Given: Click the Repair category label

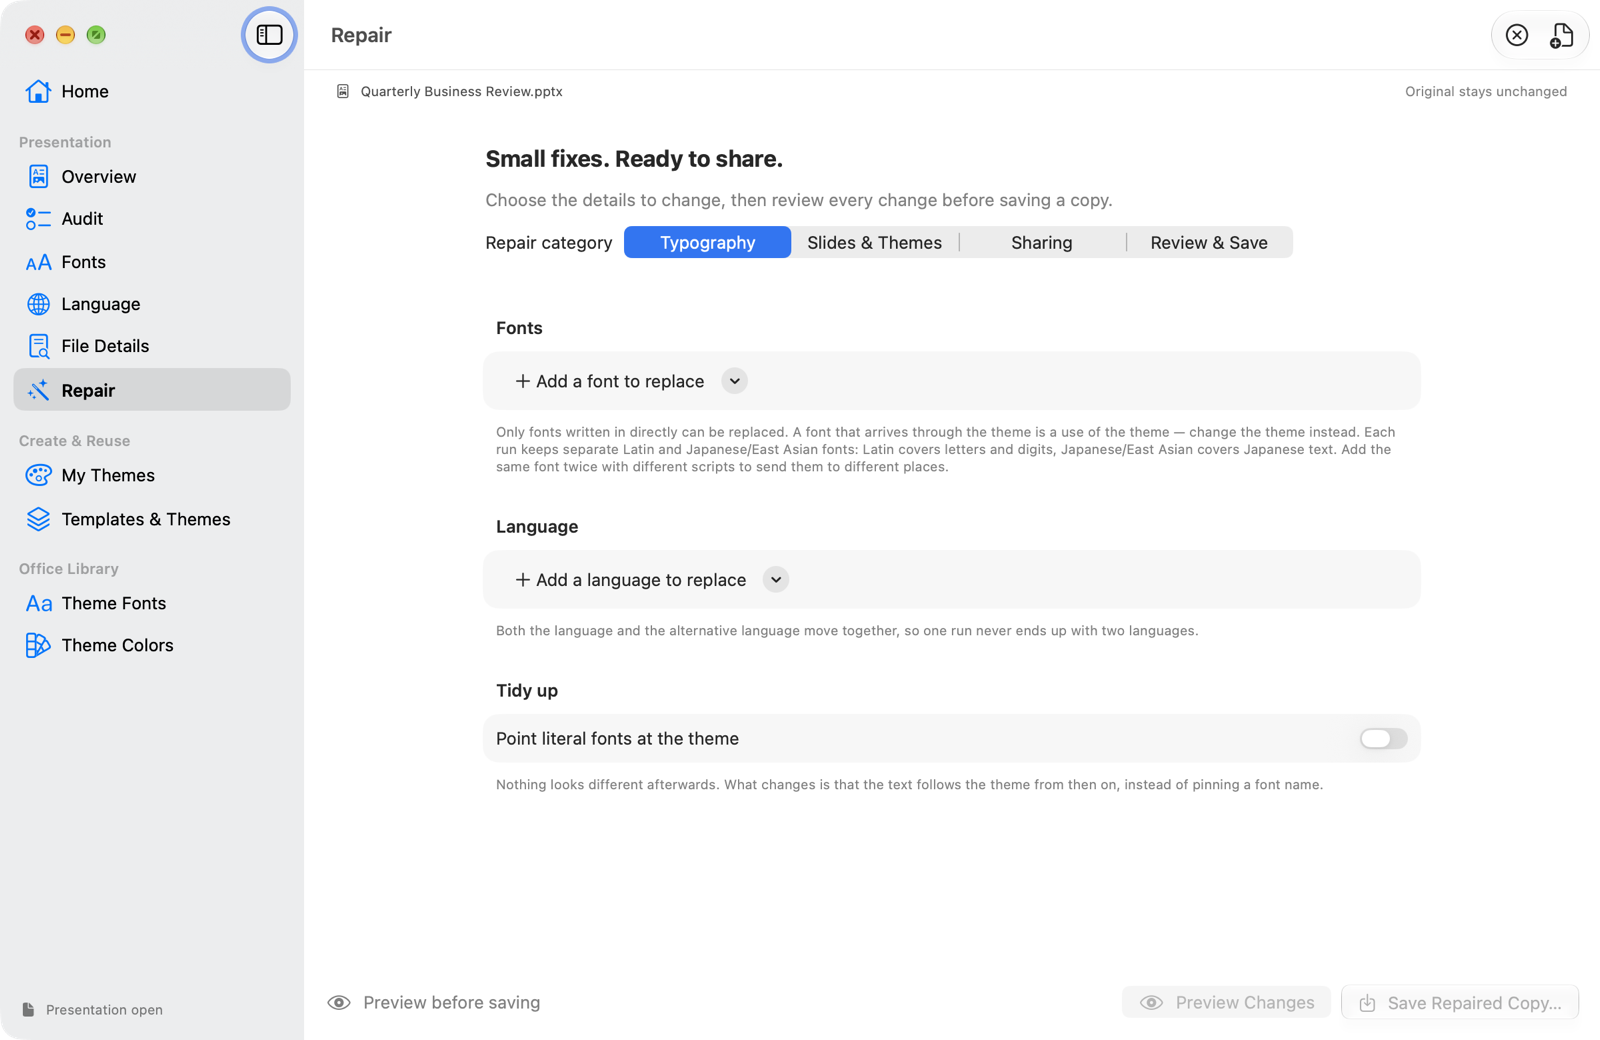Looking at the screenshot, I should pos(549,243).
